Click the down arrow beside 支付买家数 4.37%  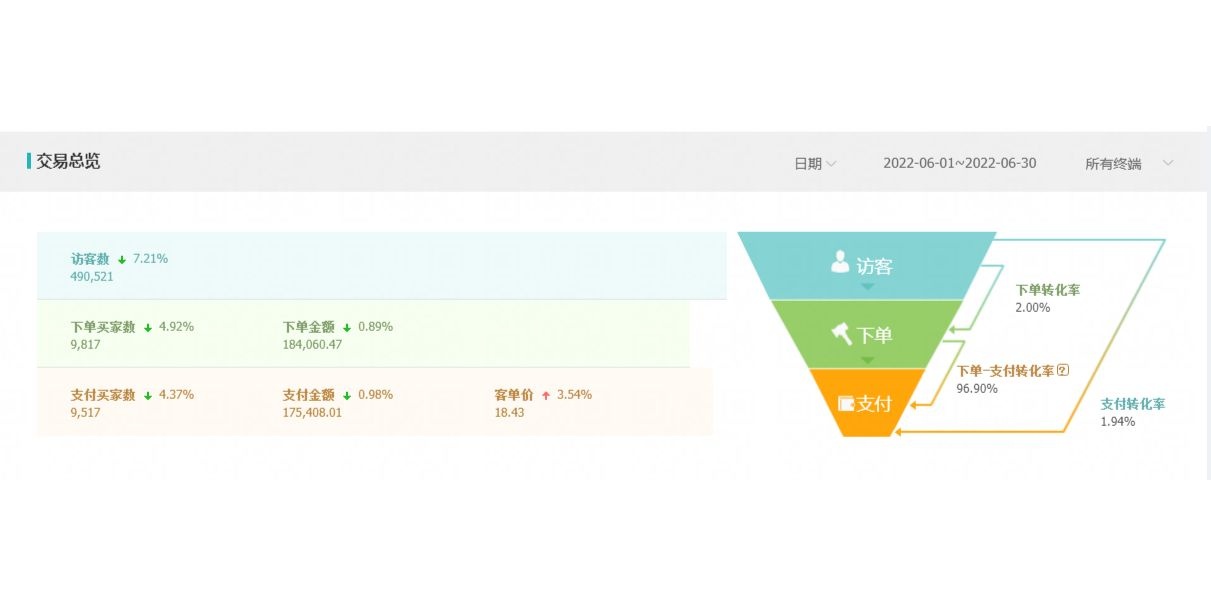coord(147,395)
